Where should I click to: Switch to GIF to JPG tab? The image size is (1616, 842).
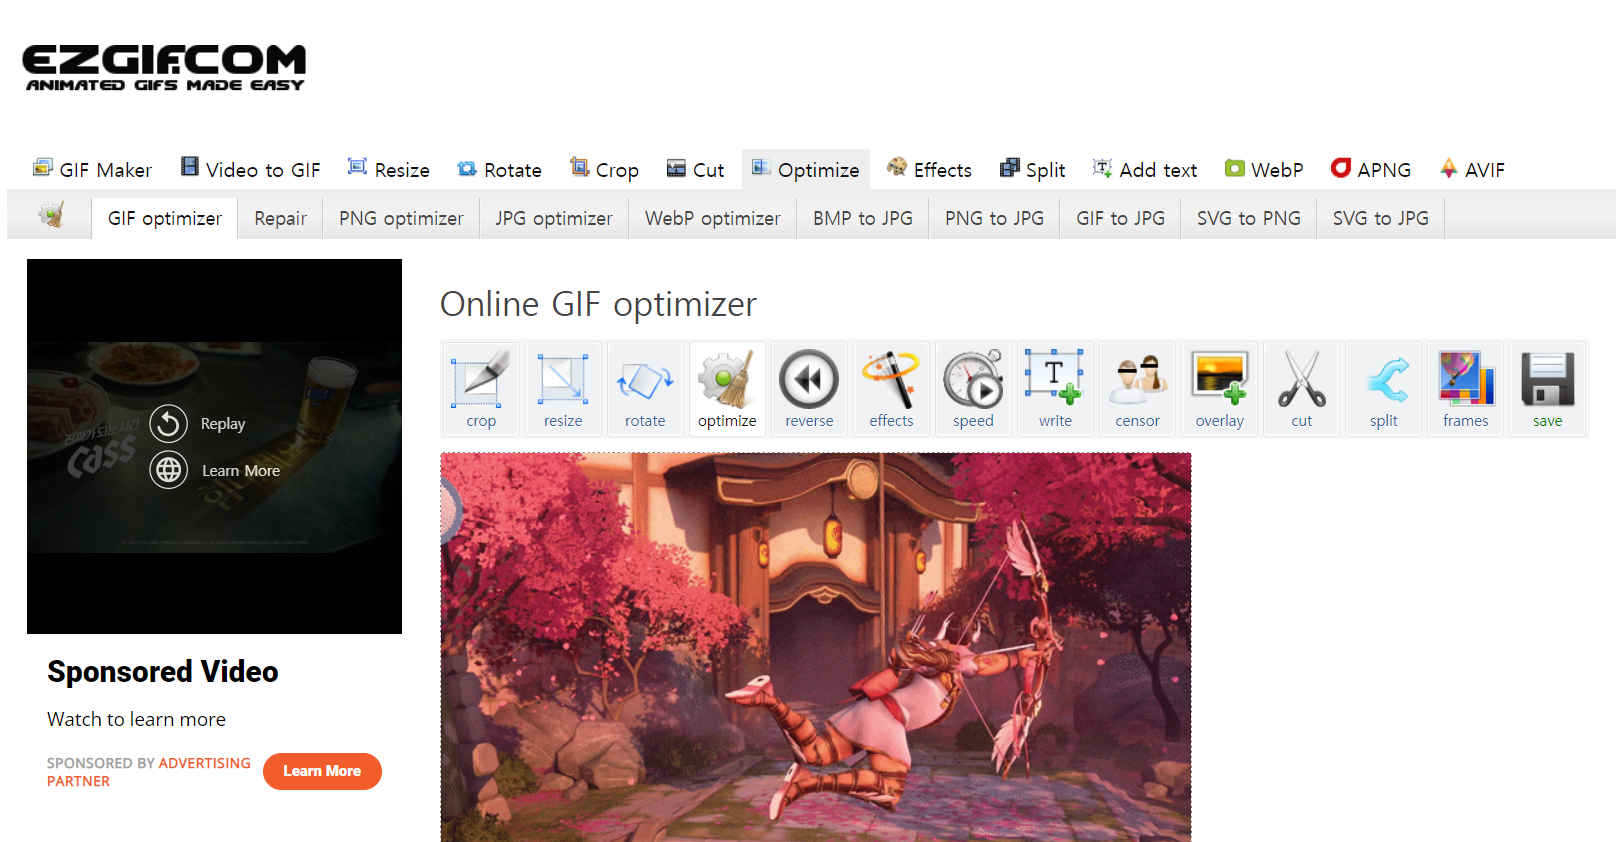1121,218
